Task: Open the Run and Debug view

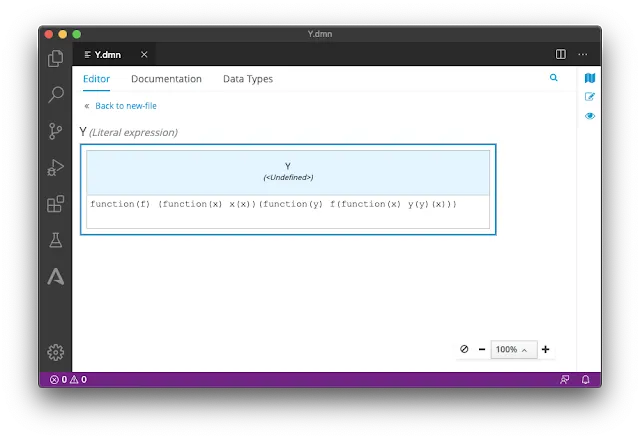Action: coord(56,167)
